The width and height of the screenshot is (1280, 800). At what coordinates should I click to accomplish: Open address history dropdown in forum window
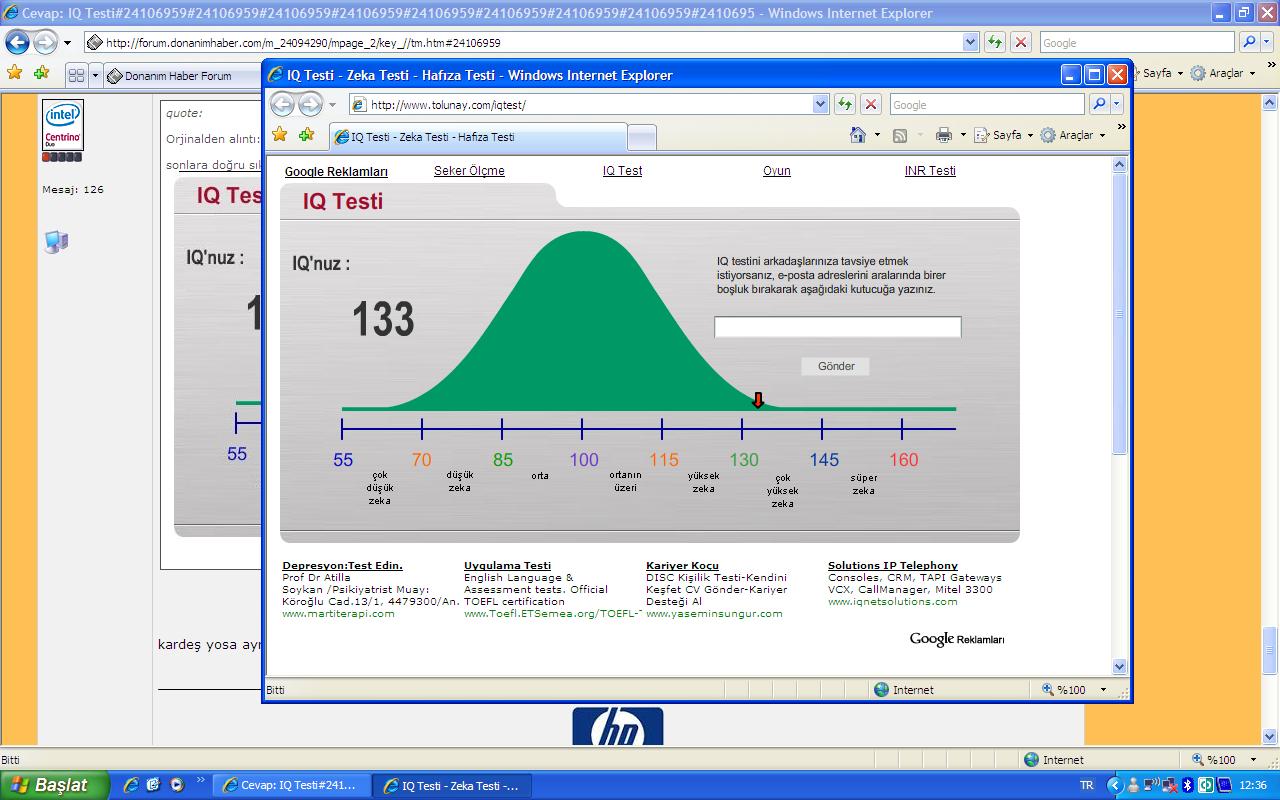tap(970, 43)
